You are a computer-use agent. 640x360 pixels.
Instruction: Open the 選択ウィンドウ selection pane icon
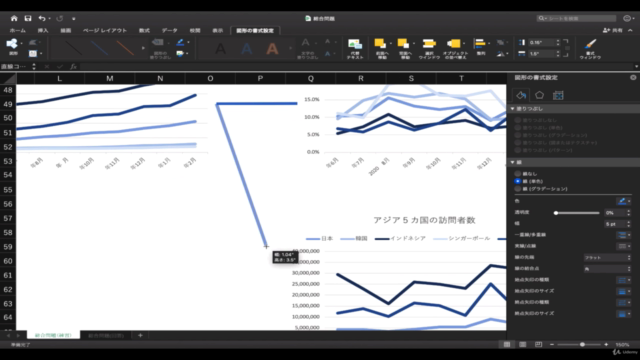(x=429, y=49)
